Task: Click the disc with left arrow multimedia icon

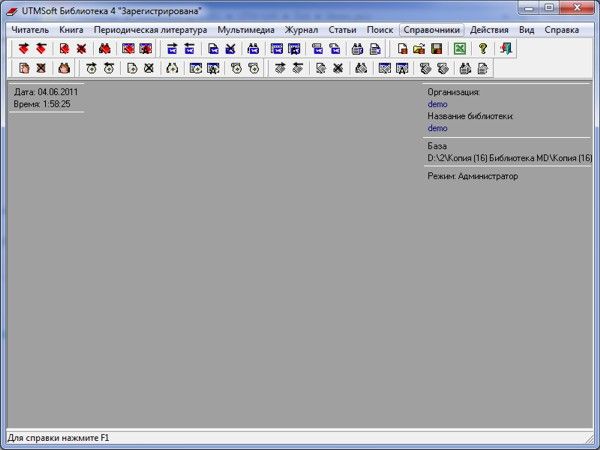Action: coord(109,68)
